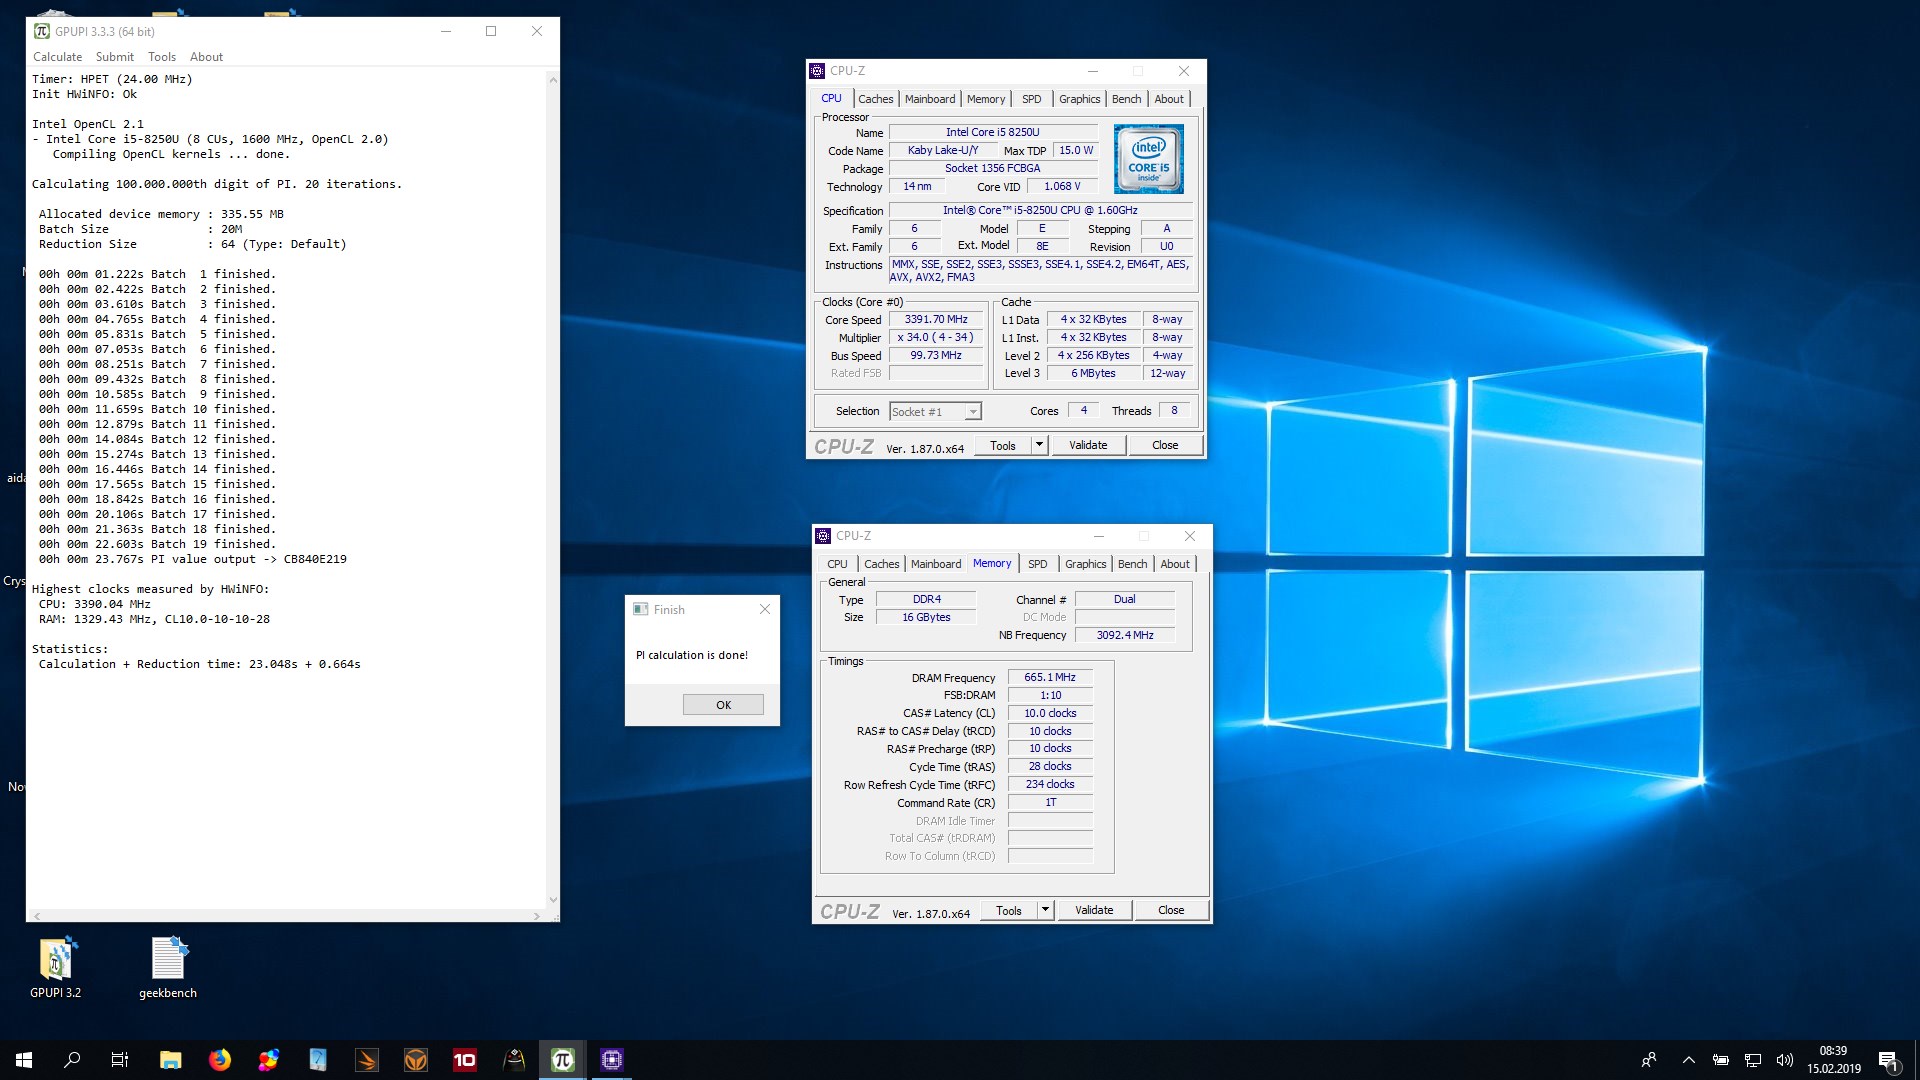Open the volume speaker icon in the tray
The image size is (1920, 1080).
(1785, 1060)
